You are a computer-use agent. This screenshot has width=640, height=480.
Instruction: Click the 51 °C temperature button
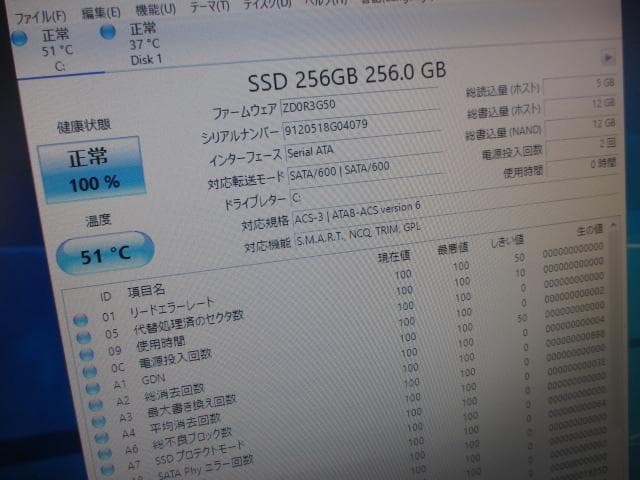tap(105, 253)
